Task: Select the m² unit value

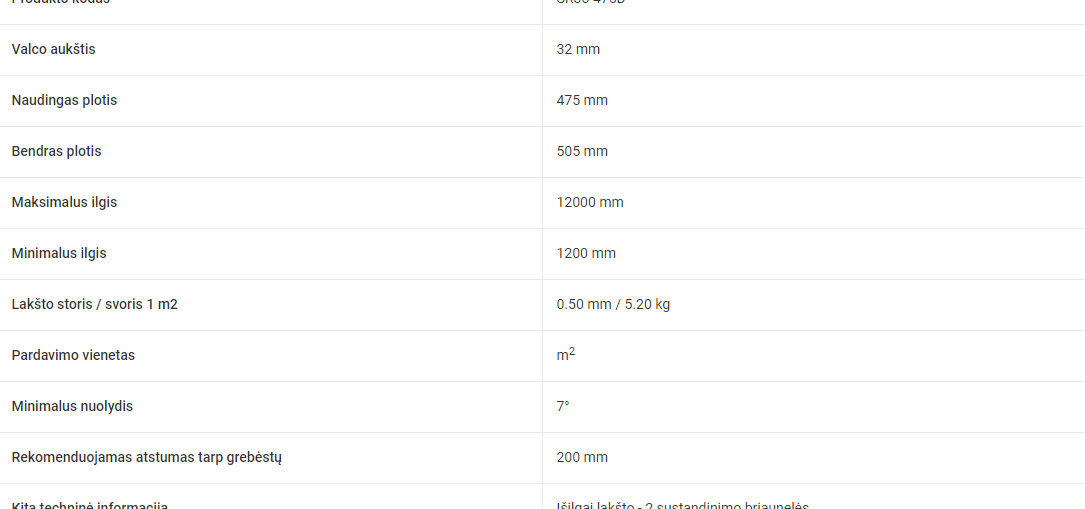Action: [x=565, y=355]
